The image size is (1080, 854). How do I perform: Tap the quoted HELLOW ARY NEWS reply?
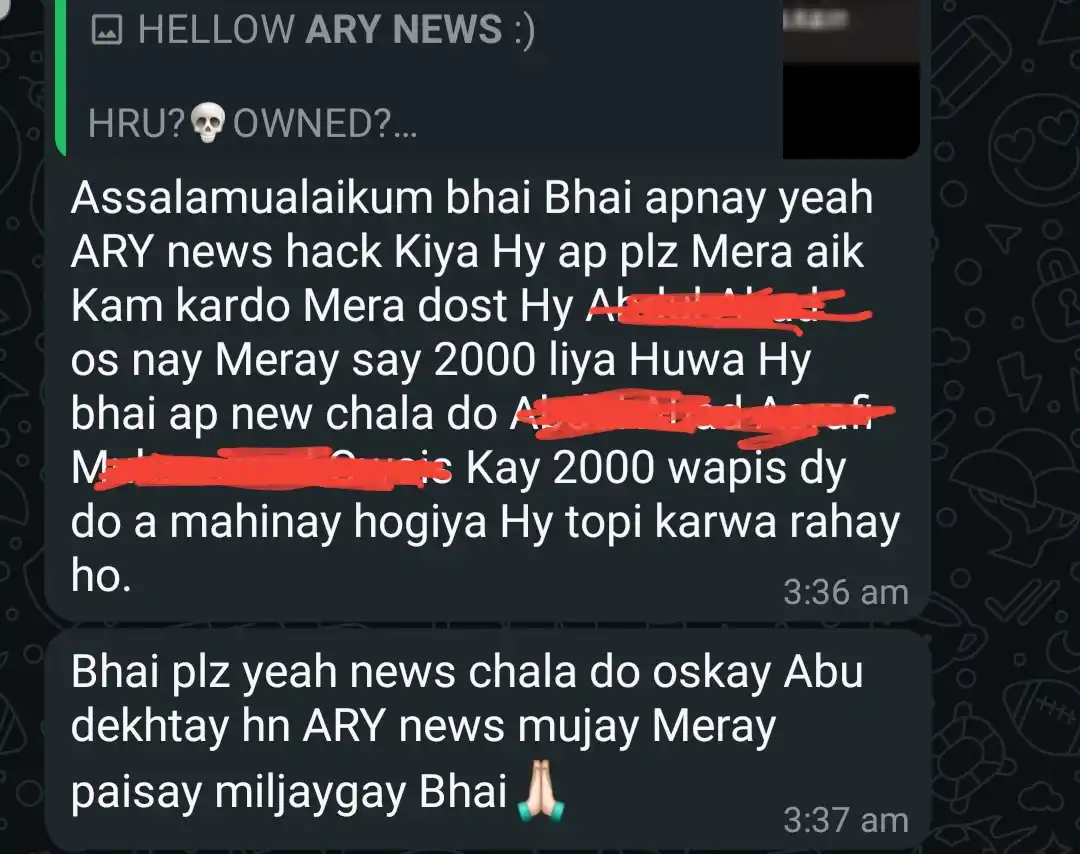click(488, 78)
